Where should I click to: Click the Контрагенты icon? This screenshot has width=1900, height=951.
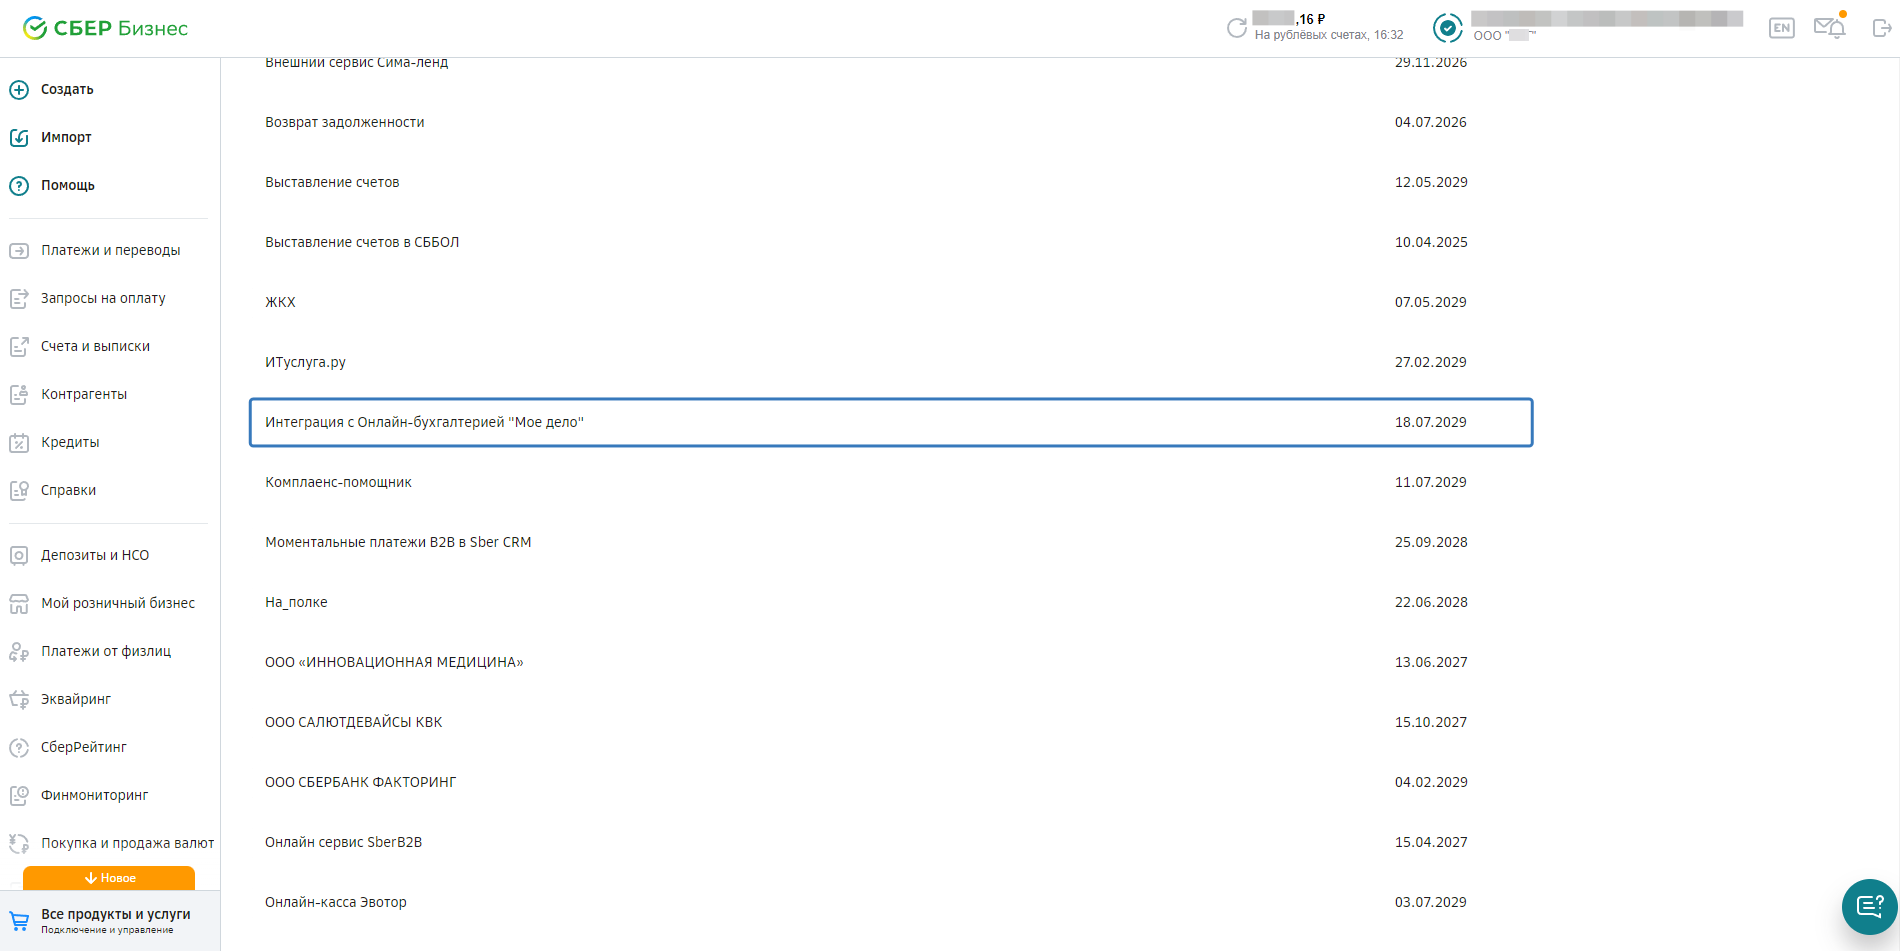click(19, 395)
